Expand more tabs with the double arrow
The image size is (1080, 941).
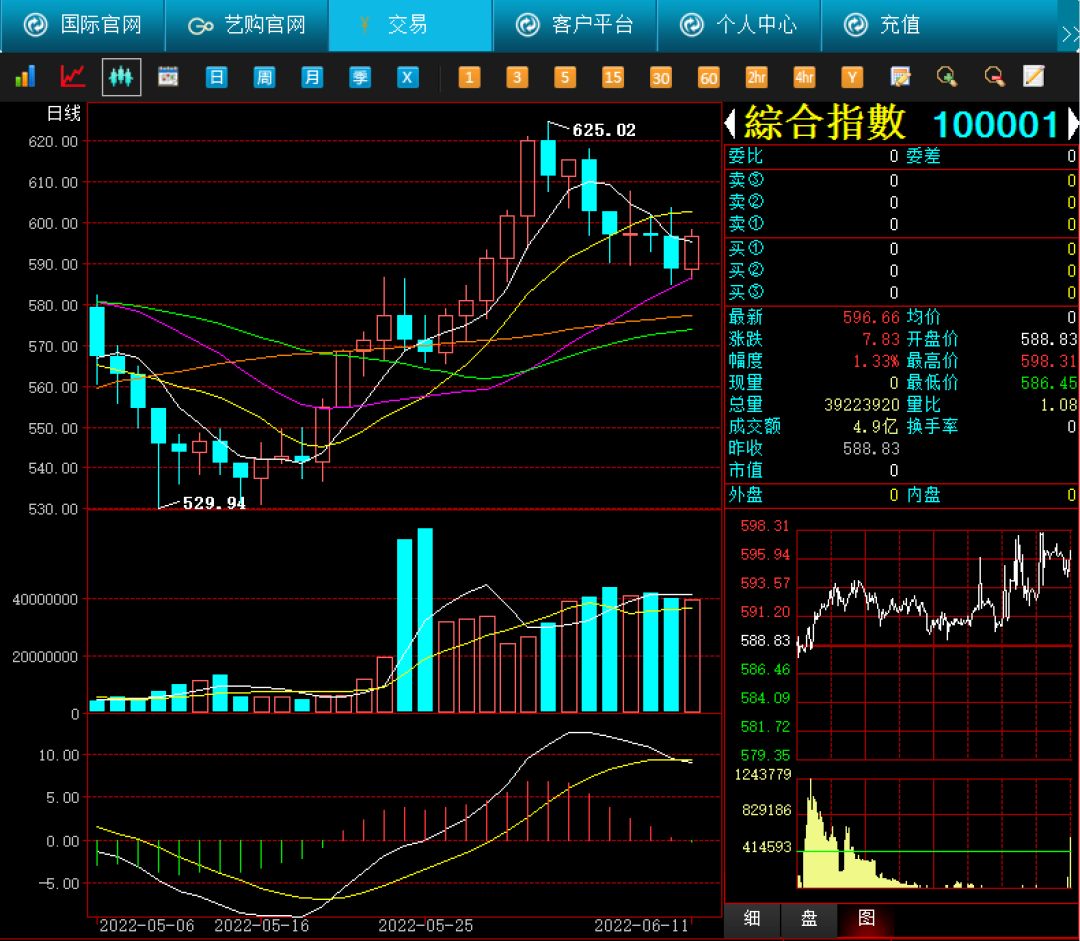1070,34
